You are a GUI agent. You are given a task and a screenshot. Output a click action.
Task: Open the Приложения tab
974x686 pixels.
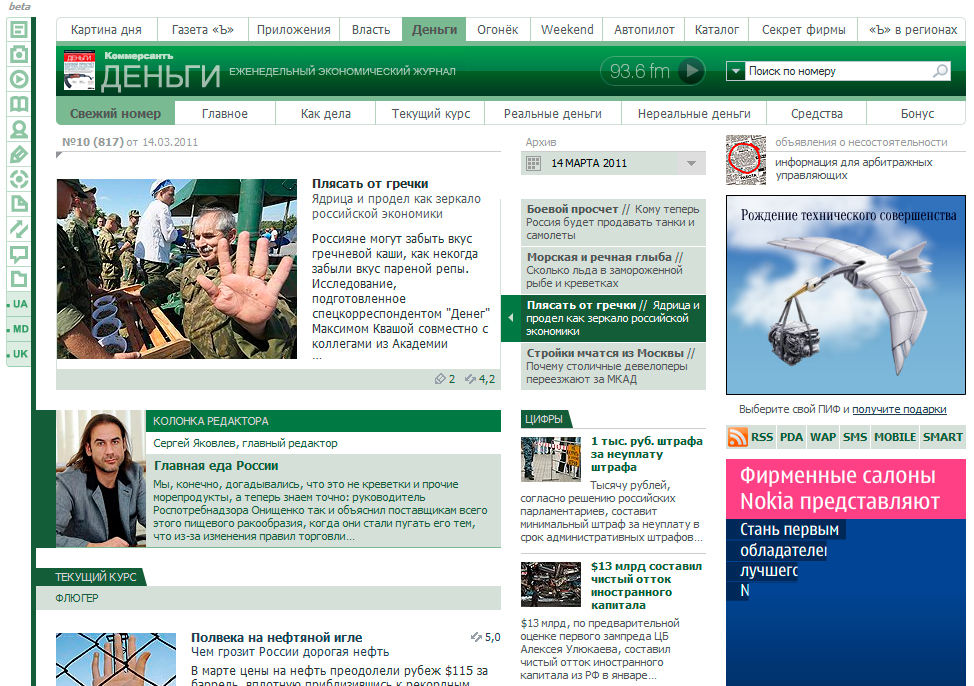click(x=294, y=30)
